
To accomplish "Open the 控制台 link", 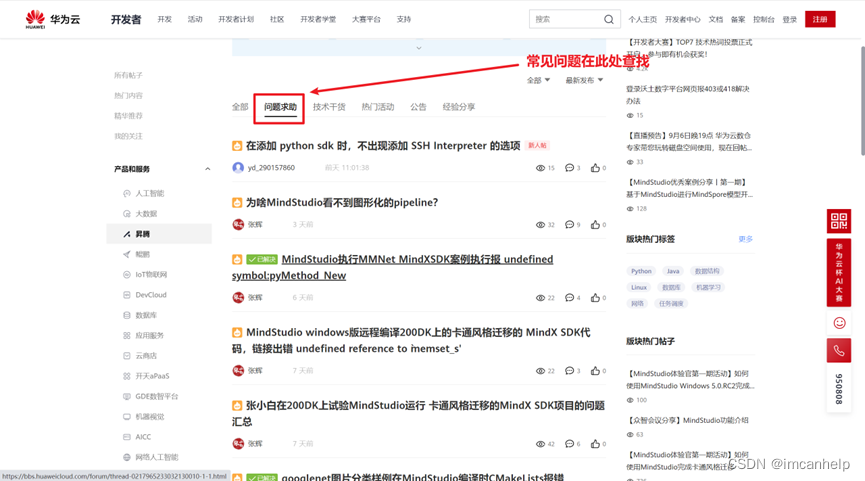I will point(764,19).
